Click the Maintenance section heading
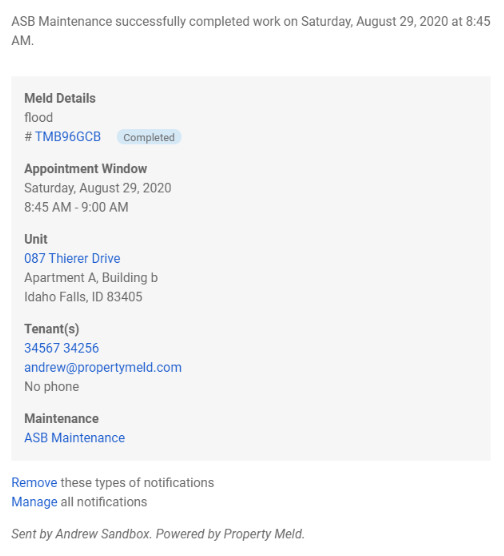This screenshot has width=504, height=556. (61, 419)
